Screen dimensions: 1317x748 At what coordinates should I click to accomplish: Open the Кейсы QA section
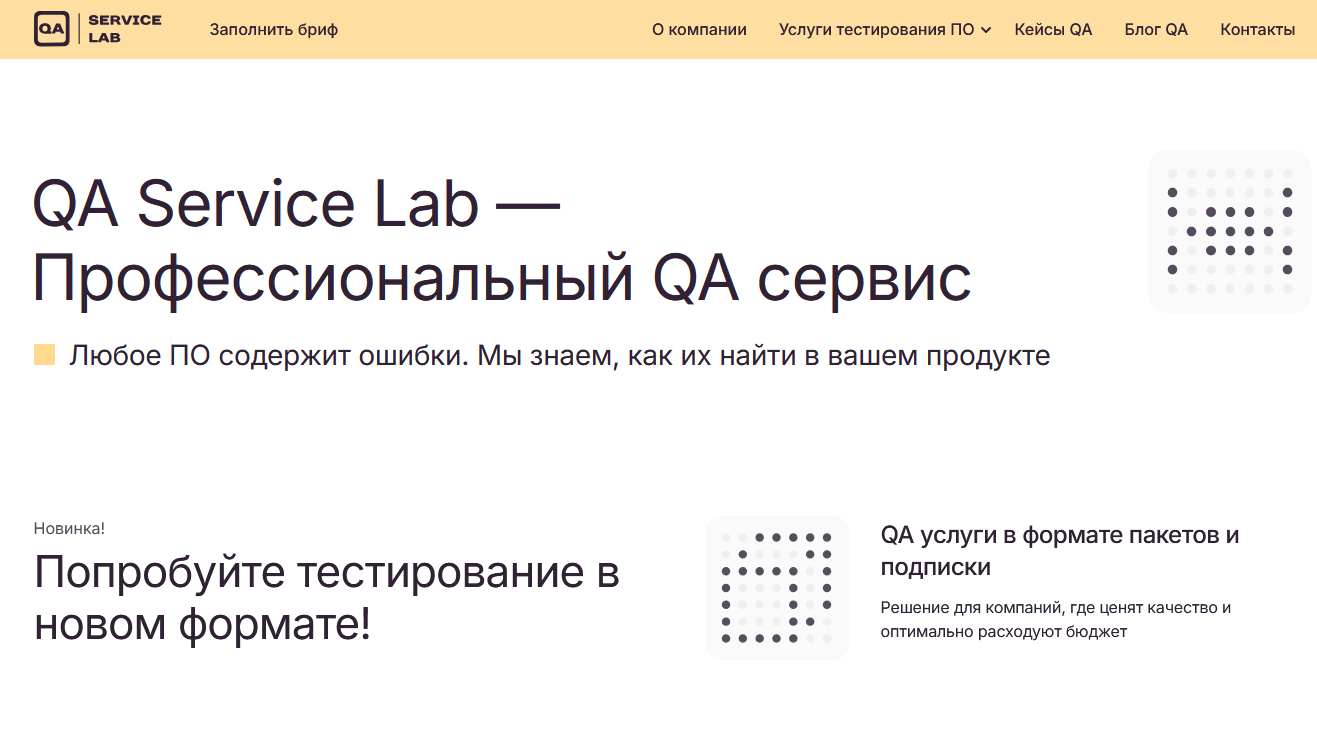1053,30
